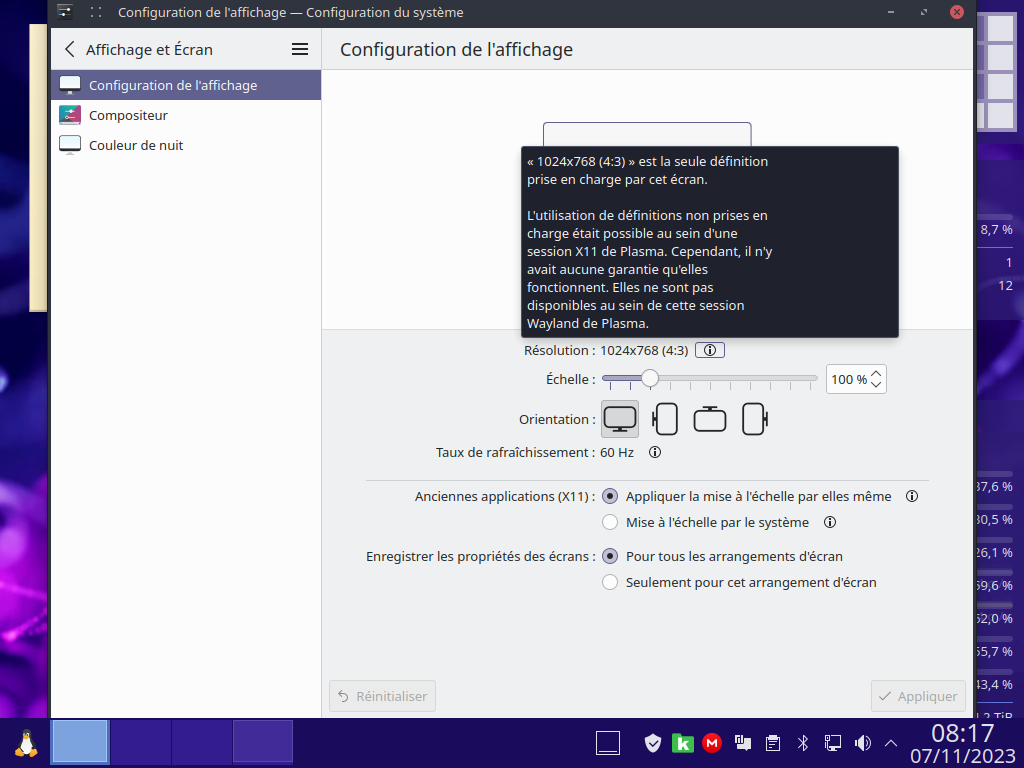Click the Compositeur sidebar icon

coord(70,115)
